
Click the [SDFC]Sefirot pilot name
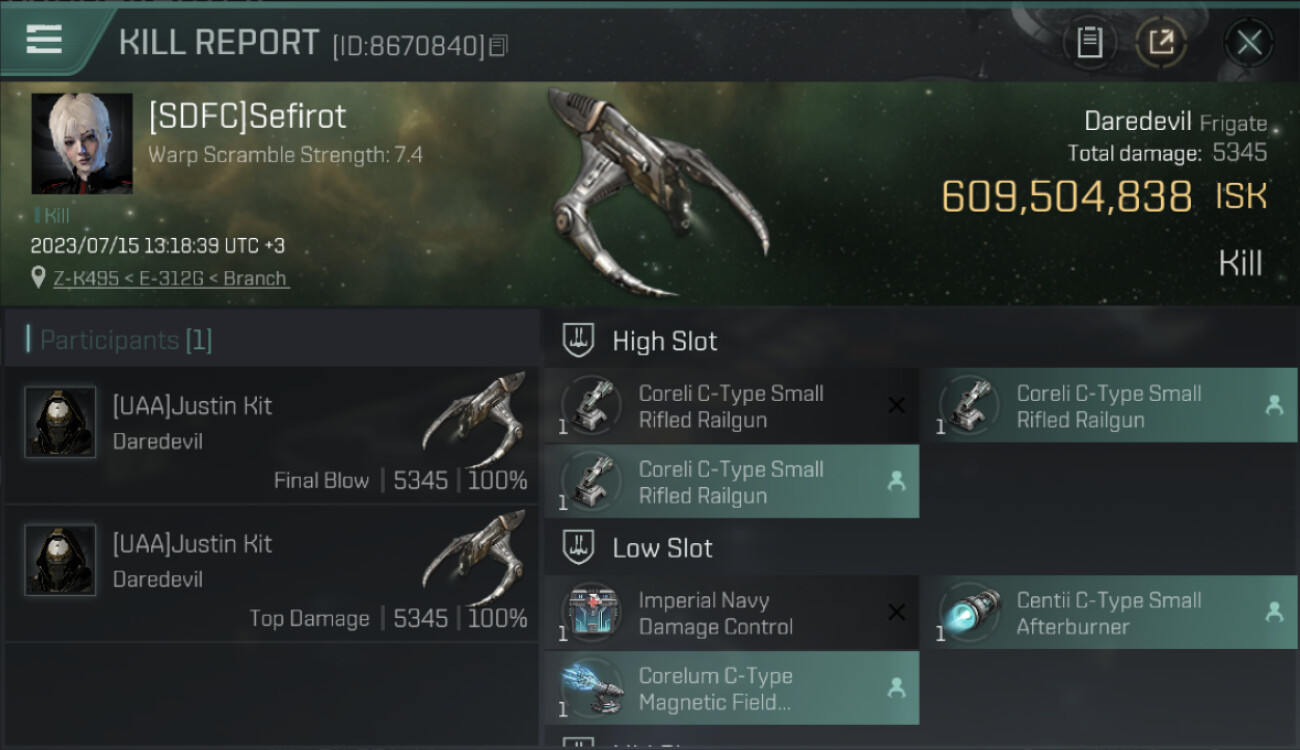[x=247, y=117]
